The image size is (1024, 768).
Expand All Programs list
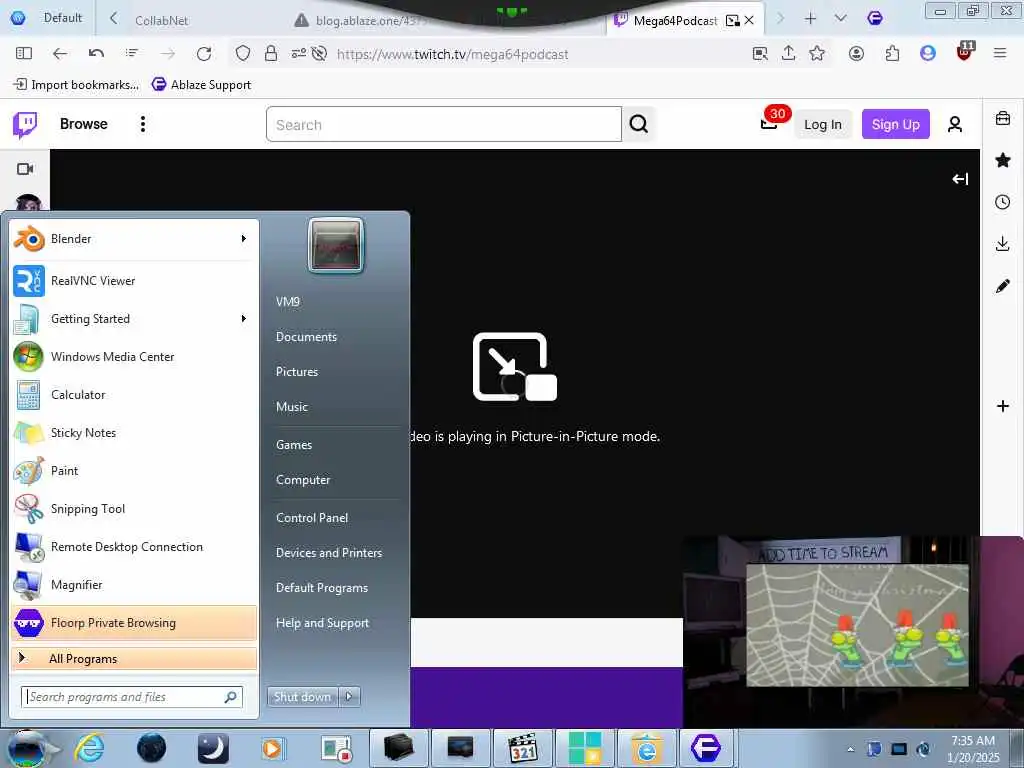tap(134, 659)
